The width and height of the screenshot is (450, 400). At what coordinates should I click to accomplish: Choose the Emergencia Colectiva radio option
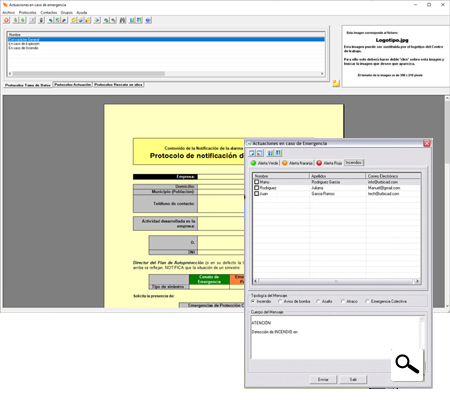(367, 301)
